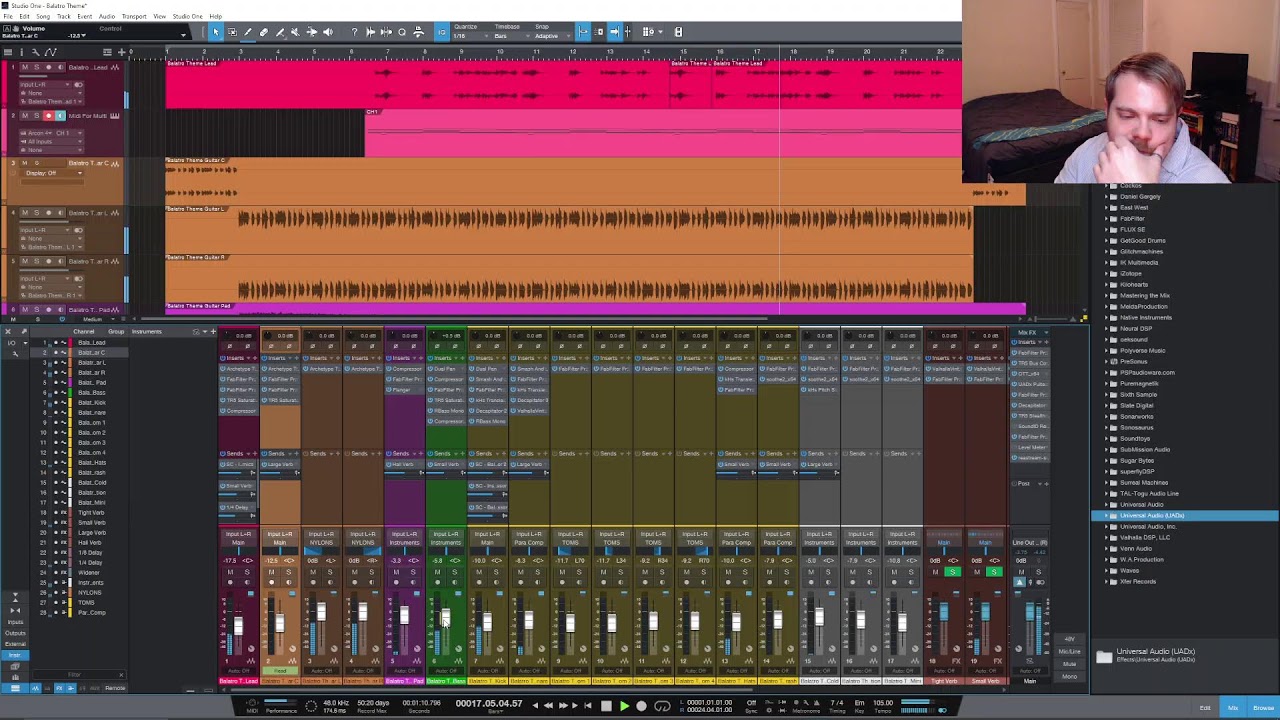The width and height of the screenshot is (1280, 720).
Task: Open the Browse panel button
Action: tap(1260, 708)
